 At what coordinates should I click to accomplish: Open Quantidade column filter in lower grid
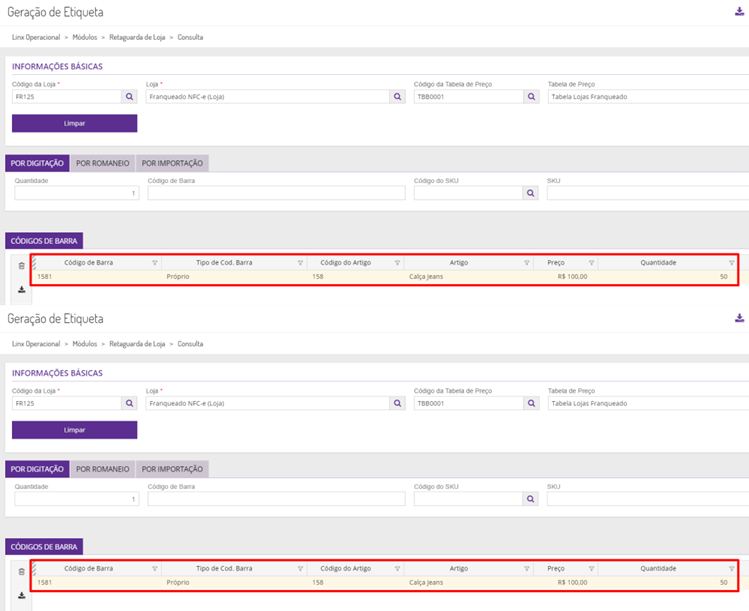[x=731, y=569]
